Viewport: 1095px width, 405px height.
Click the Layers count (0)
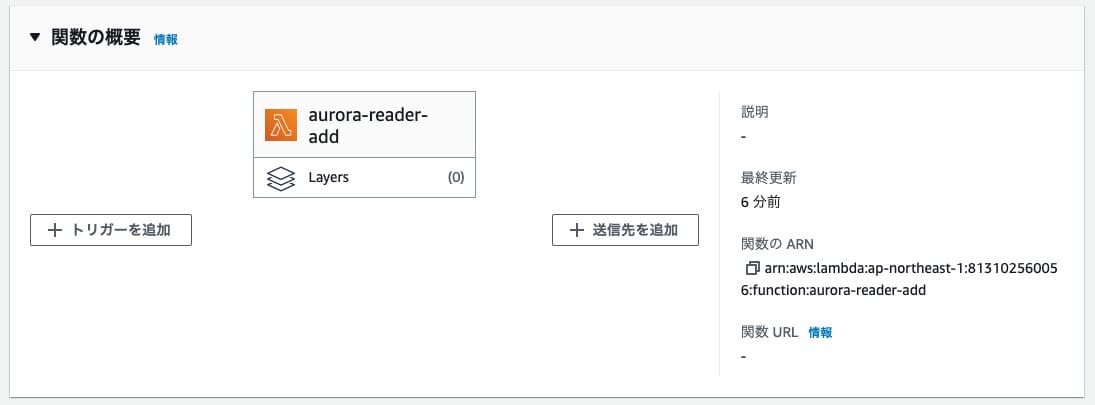tap(455, 178)
